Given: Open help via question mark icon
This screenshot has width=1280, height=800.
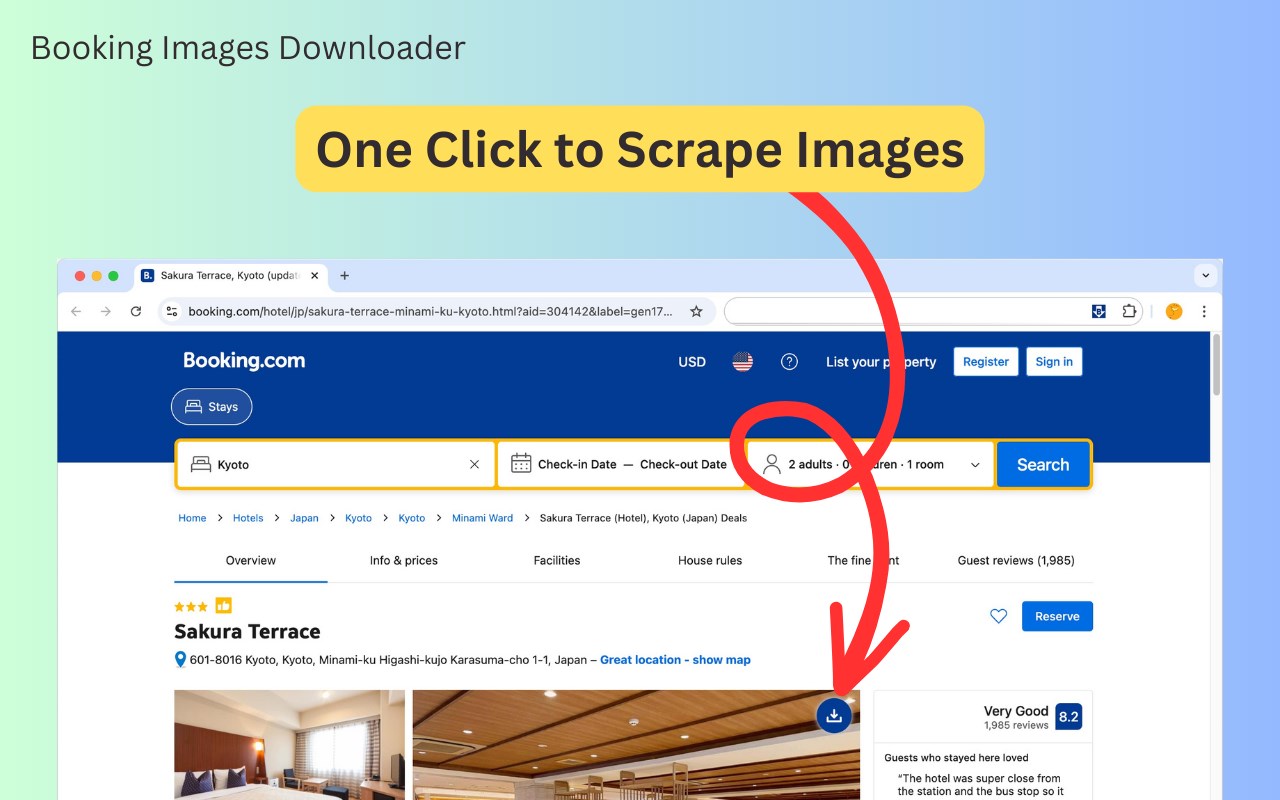Looking at the screenshot, I should [789, 362].
